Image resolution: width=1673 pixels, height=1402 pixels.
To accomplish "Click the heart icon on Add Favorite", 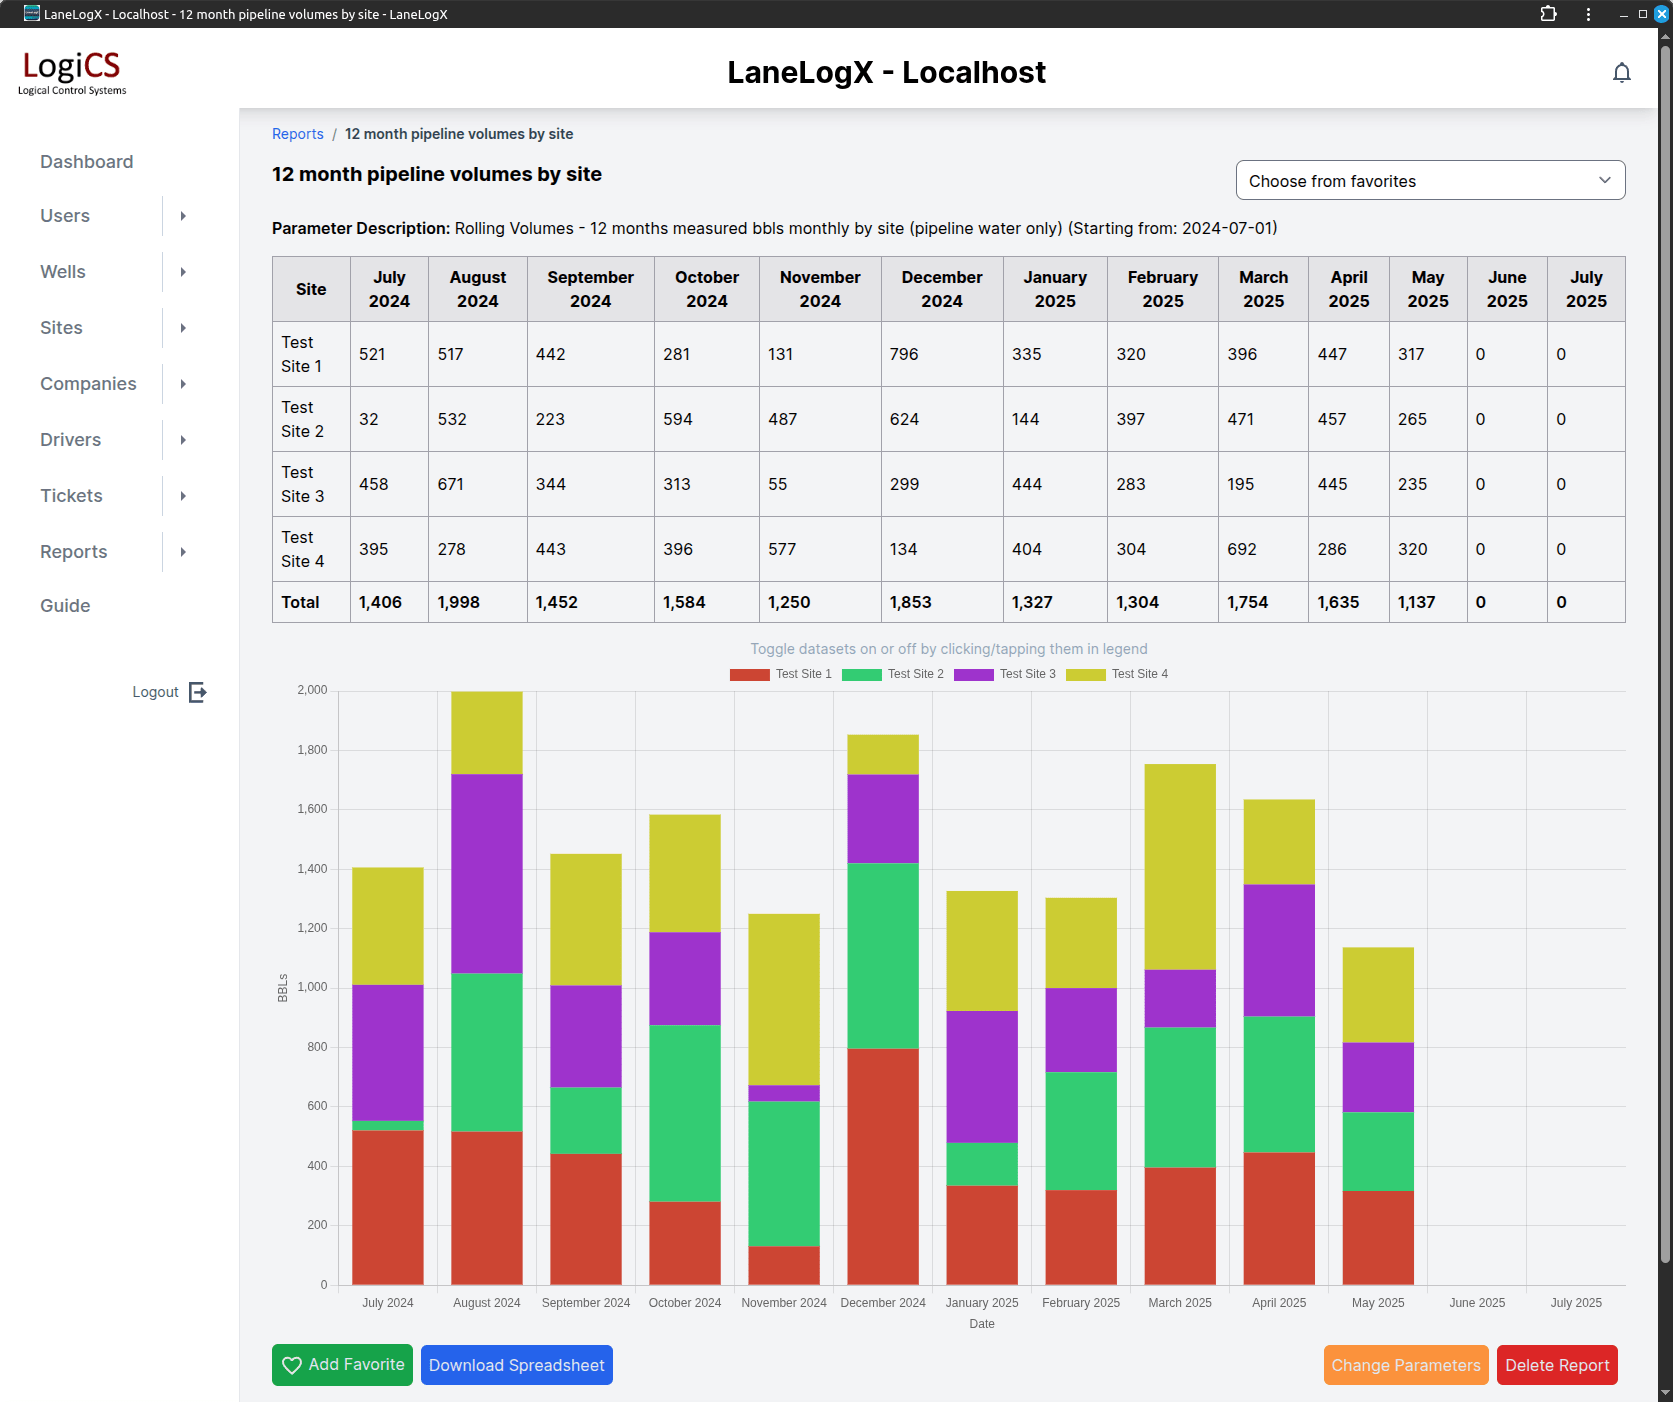I will click(x=292, y=1365).
